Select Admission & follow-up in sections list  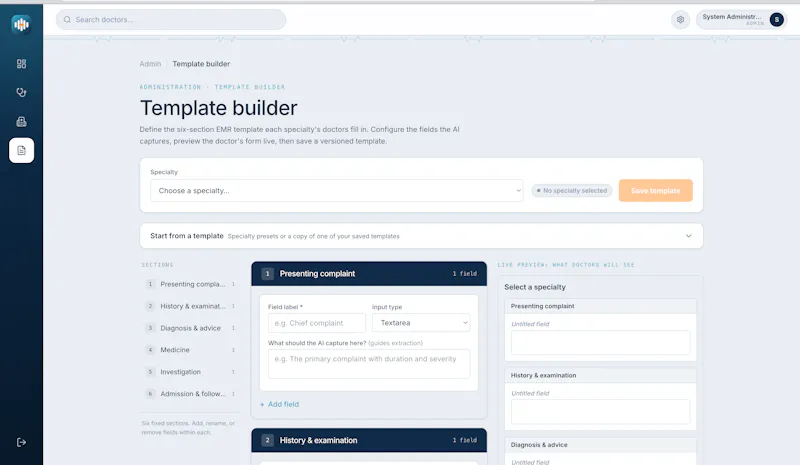pos(191,394)
